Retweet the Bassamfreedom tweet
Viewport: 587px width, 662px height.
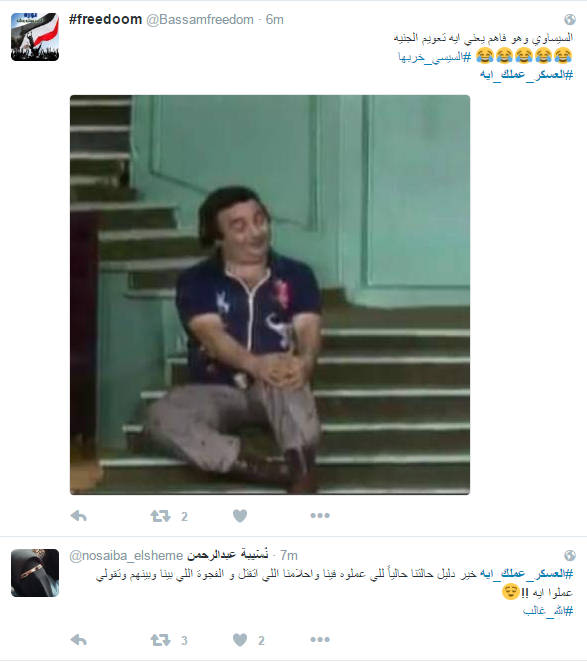pos(160,515)
